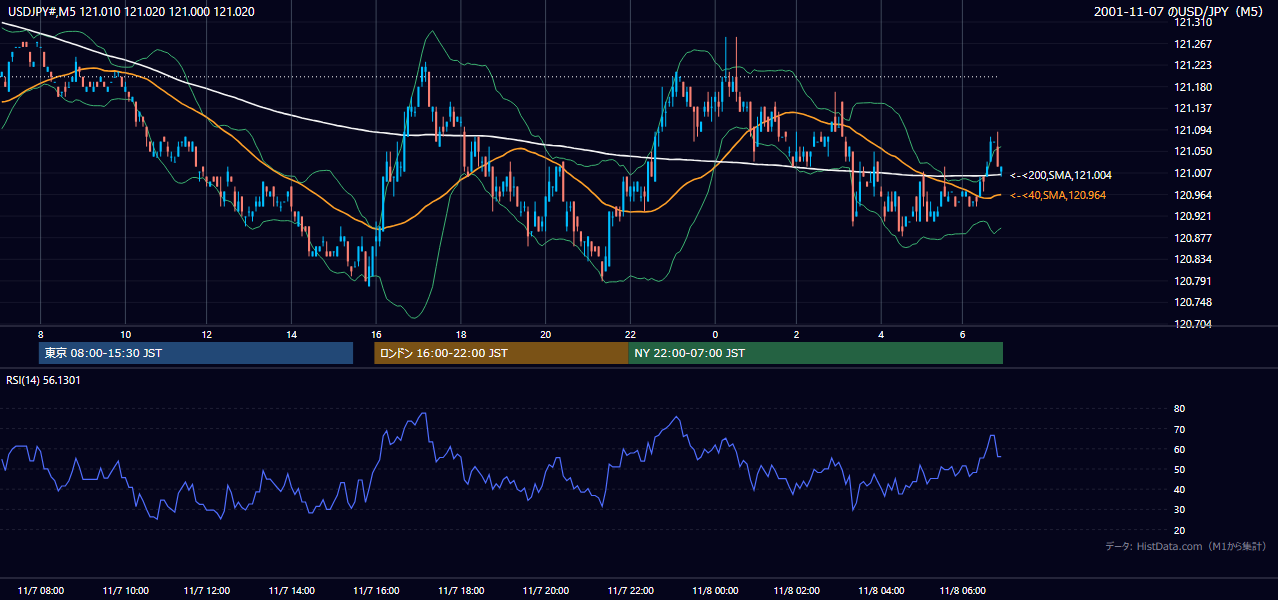Click RSI axis level 40

tap(1180, 489)
